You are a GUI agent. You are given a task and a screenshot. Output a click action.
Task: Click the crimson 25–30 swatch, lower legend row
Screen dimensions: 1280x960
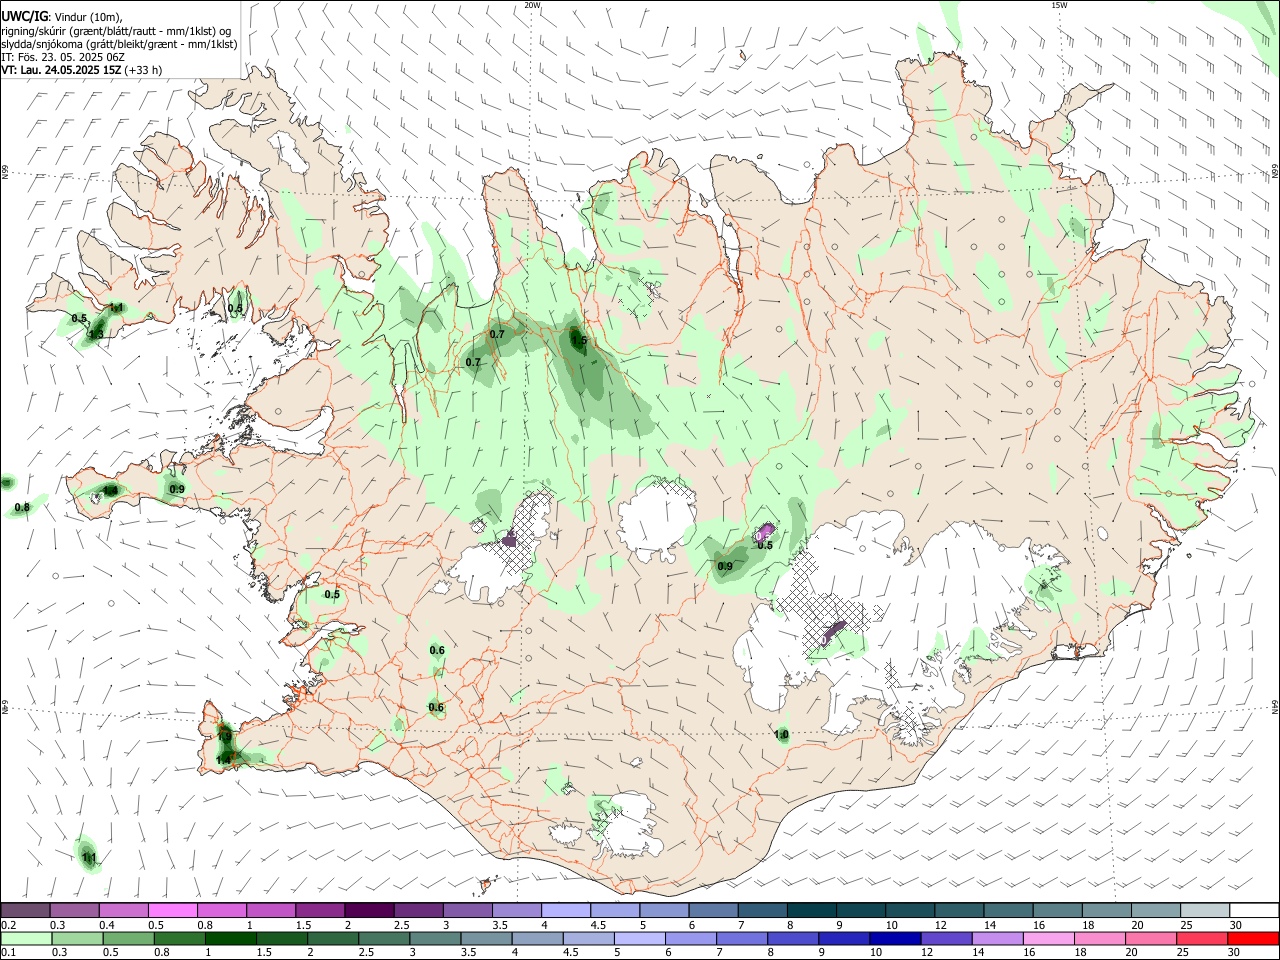(1202, 938)
